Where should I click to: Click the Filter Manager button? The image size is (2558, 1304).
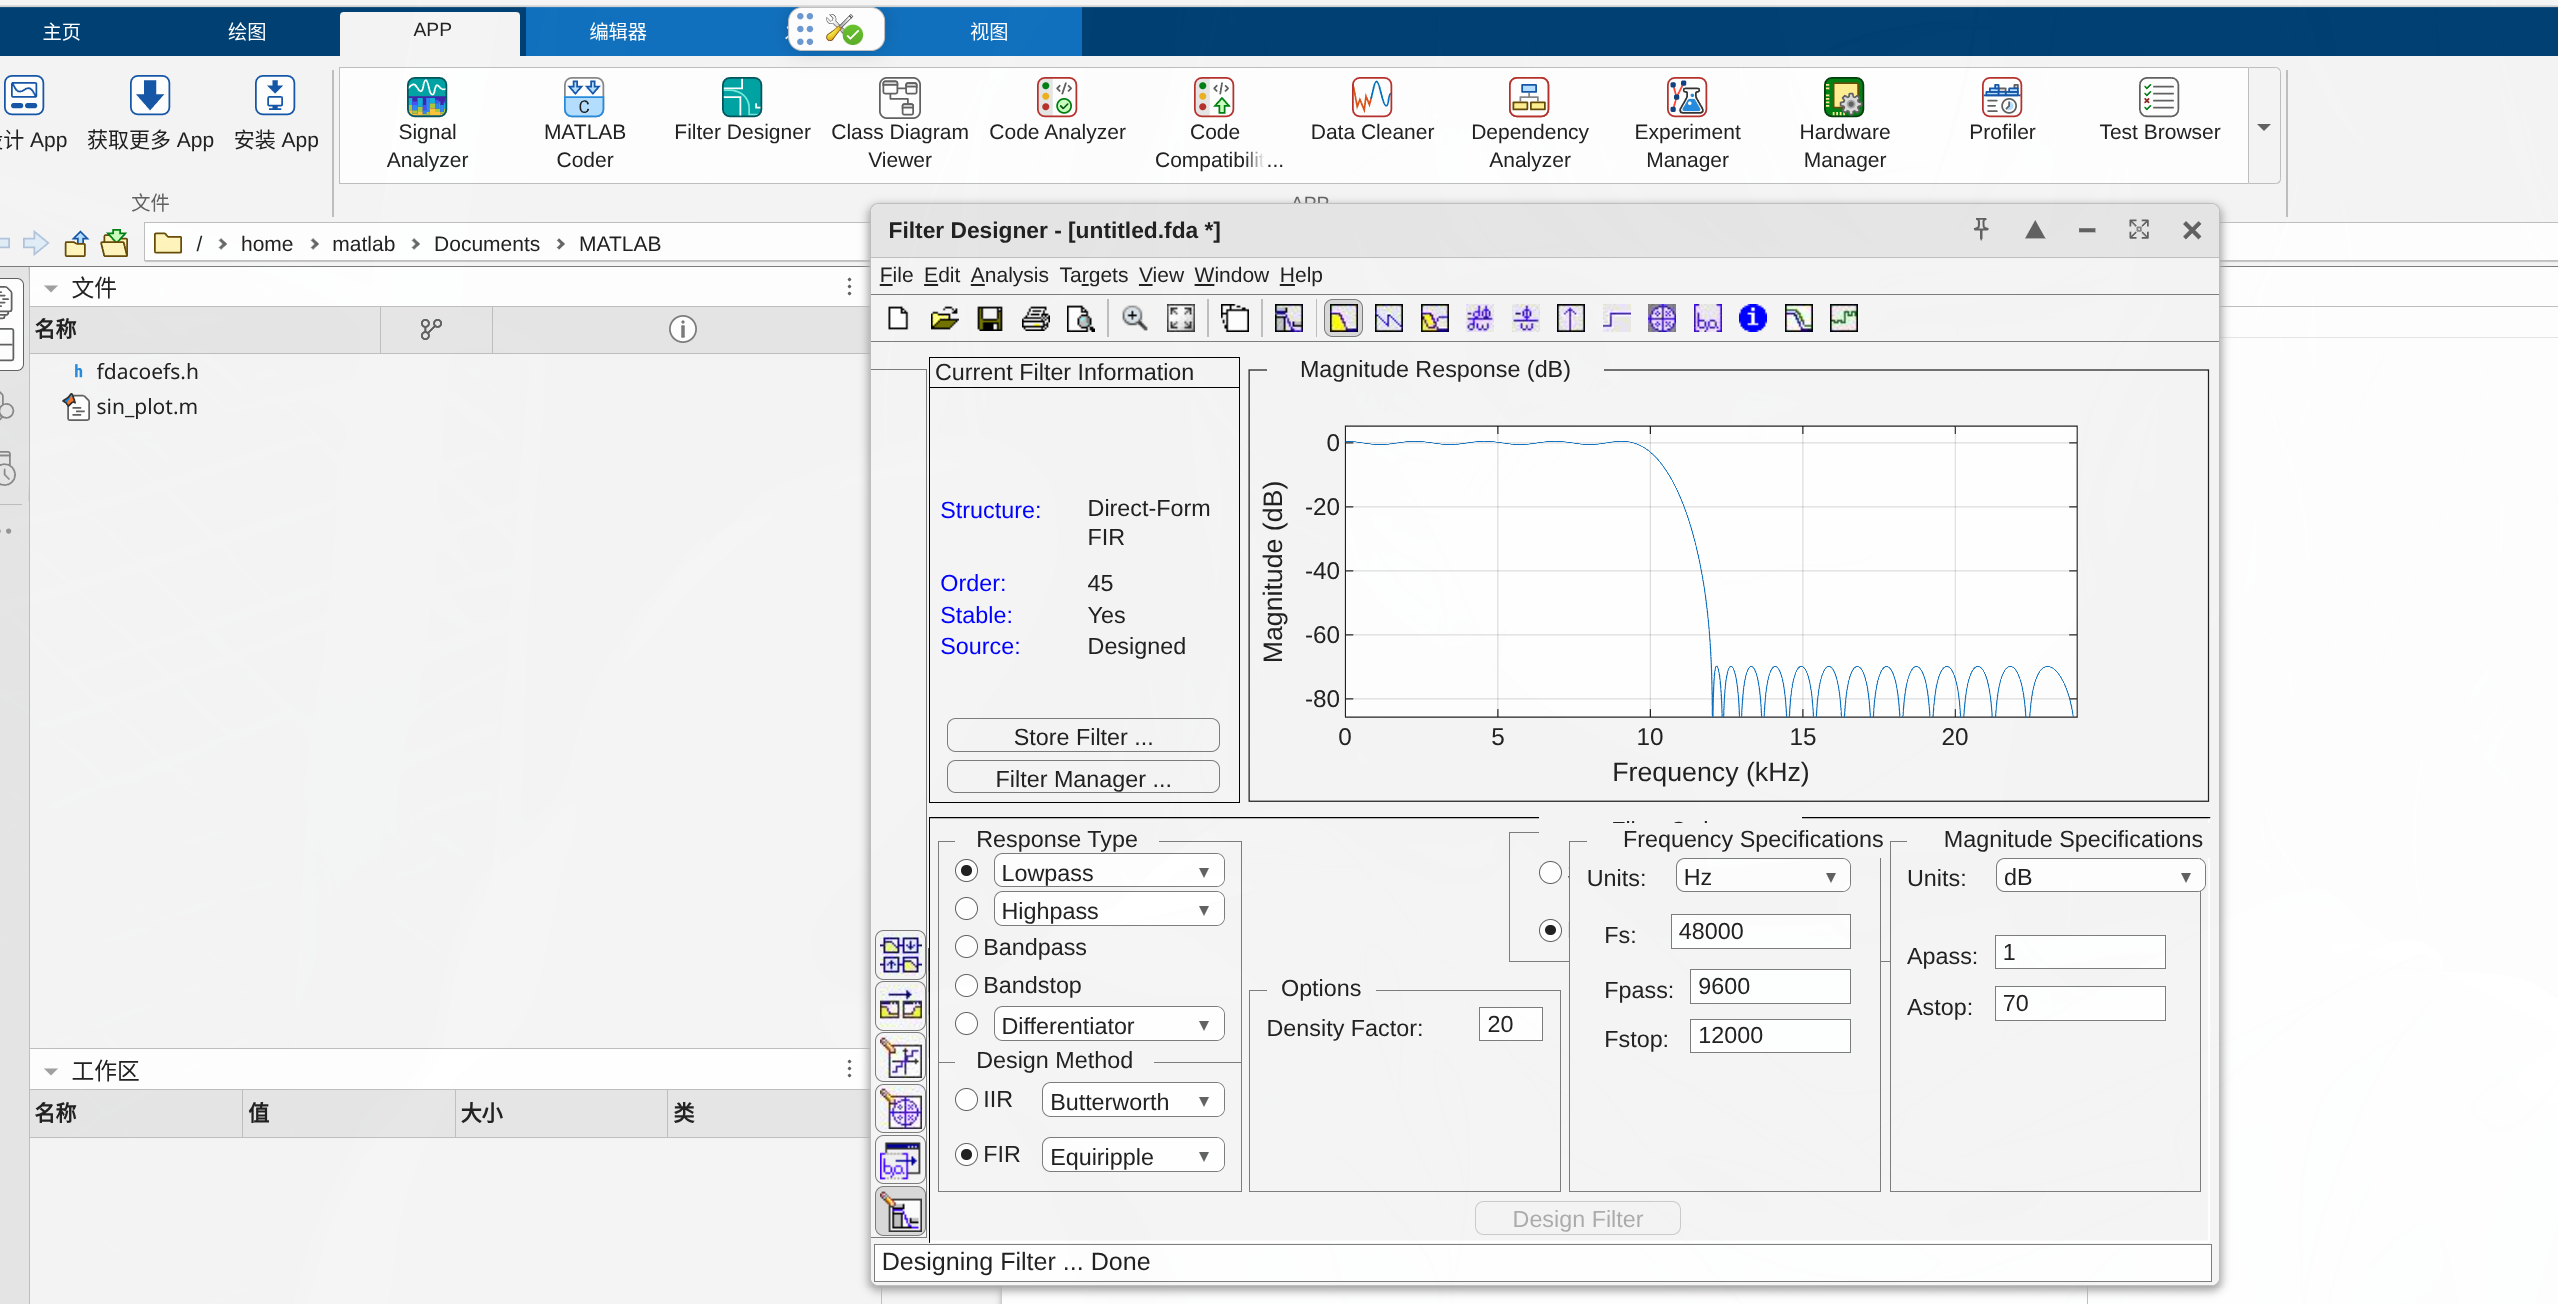1083,778
